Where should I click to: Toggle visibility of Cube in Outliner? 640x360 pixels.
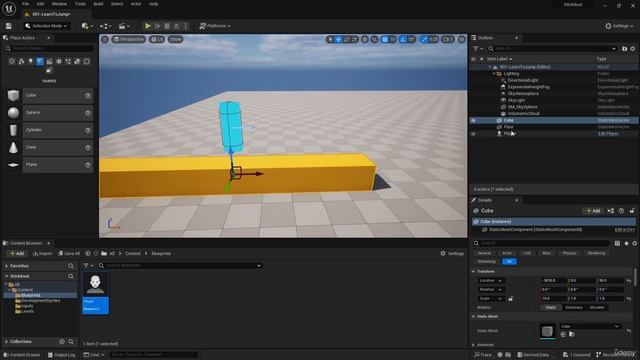point(473,120)
